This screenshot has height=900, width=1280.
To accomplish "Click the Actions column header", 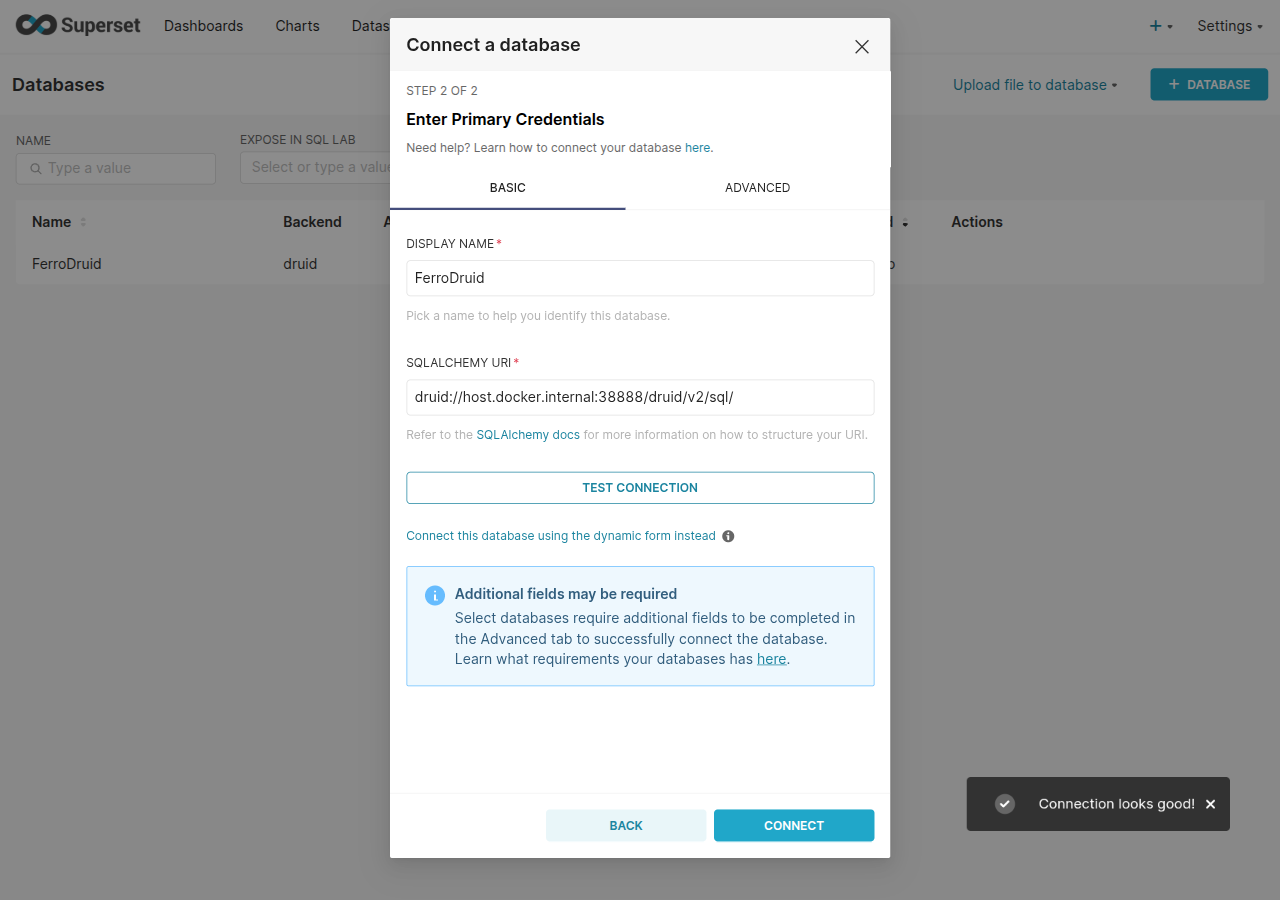I will click(x=977, y=222).
